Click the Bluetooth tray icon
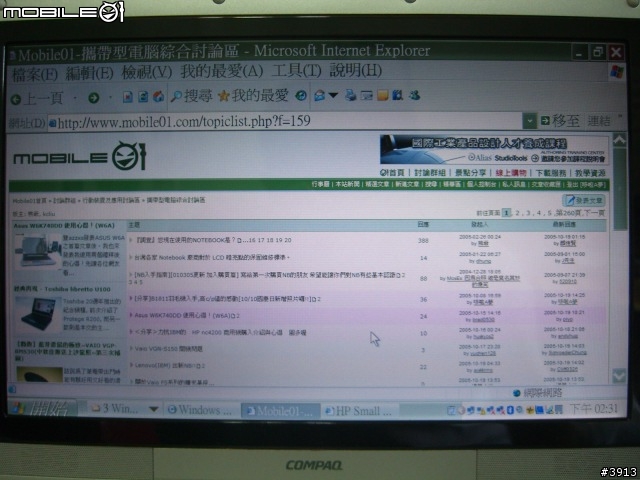640x480 pixels. [510, 409]
